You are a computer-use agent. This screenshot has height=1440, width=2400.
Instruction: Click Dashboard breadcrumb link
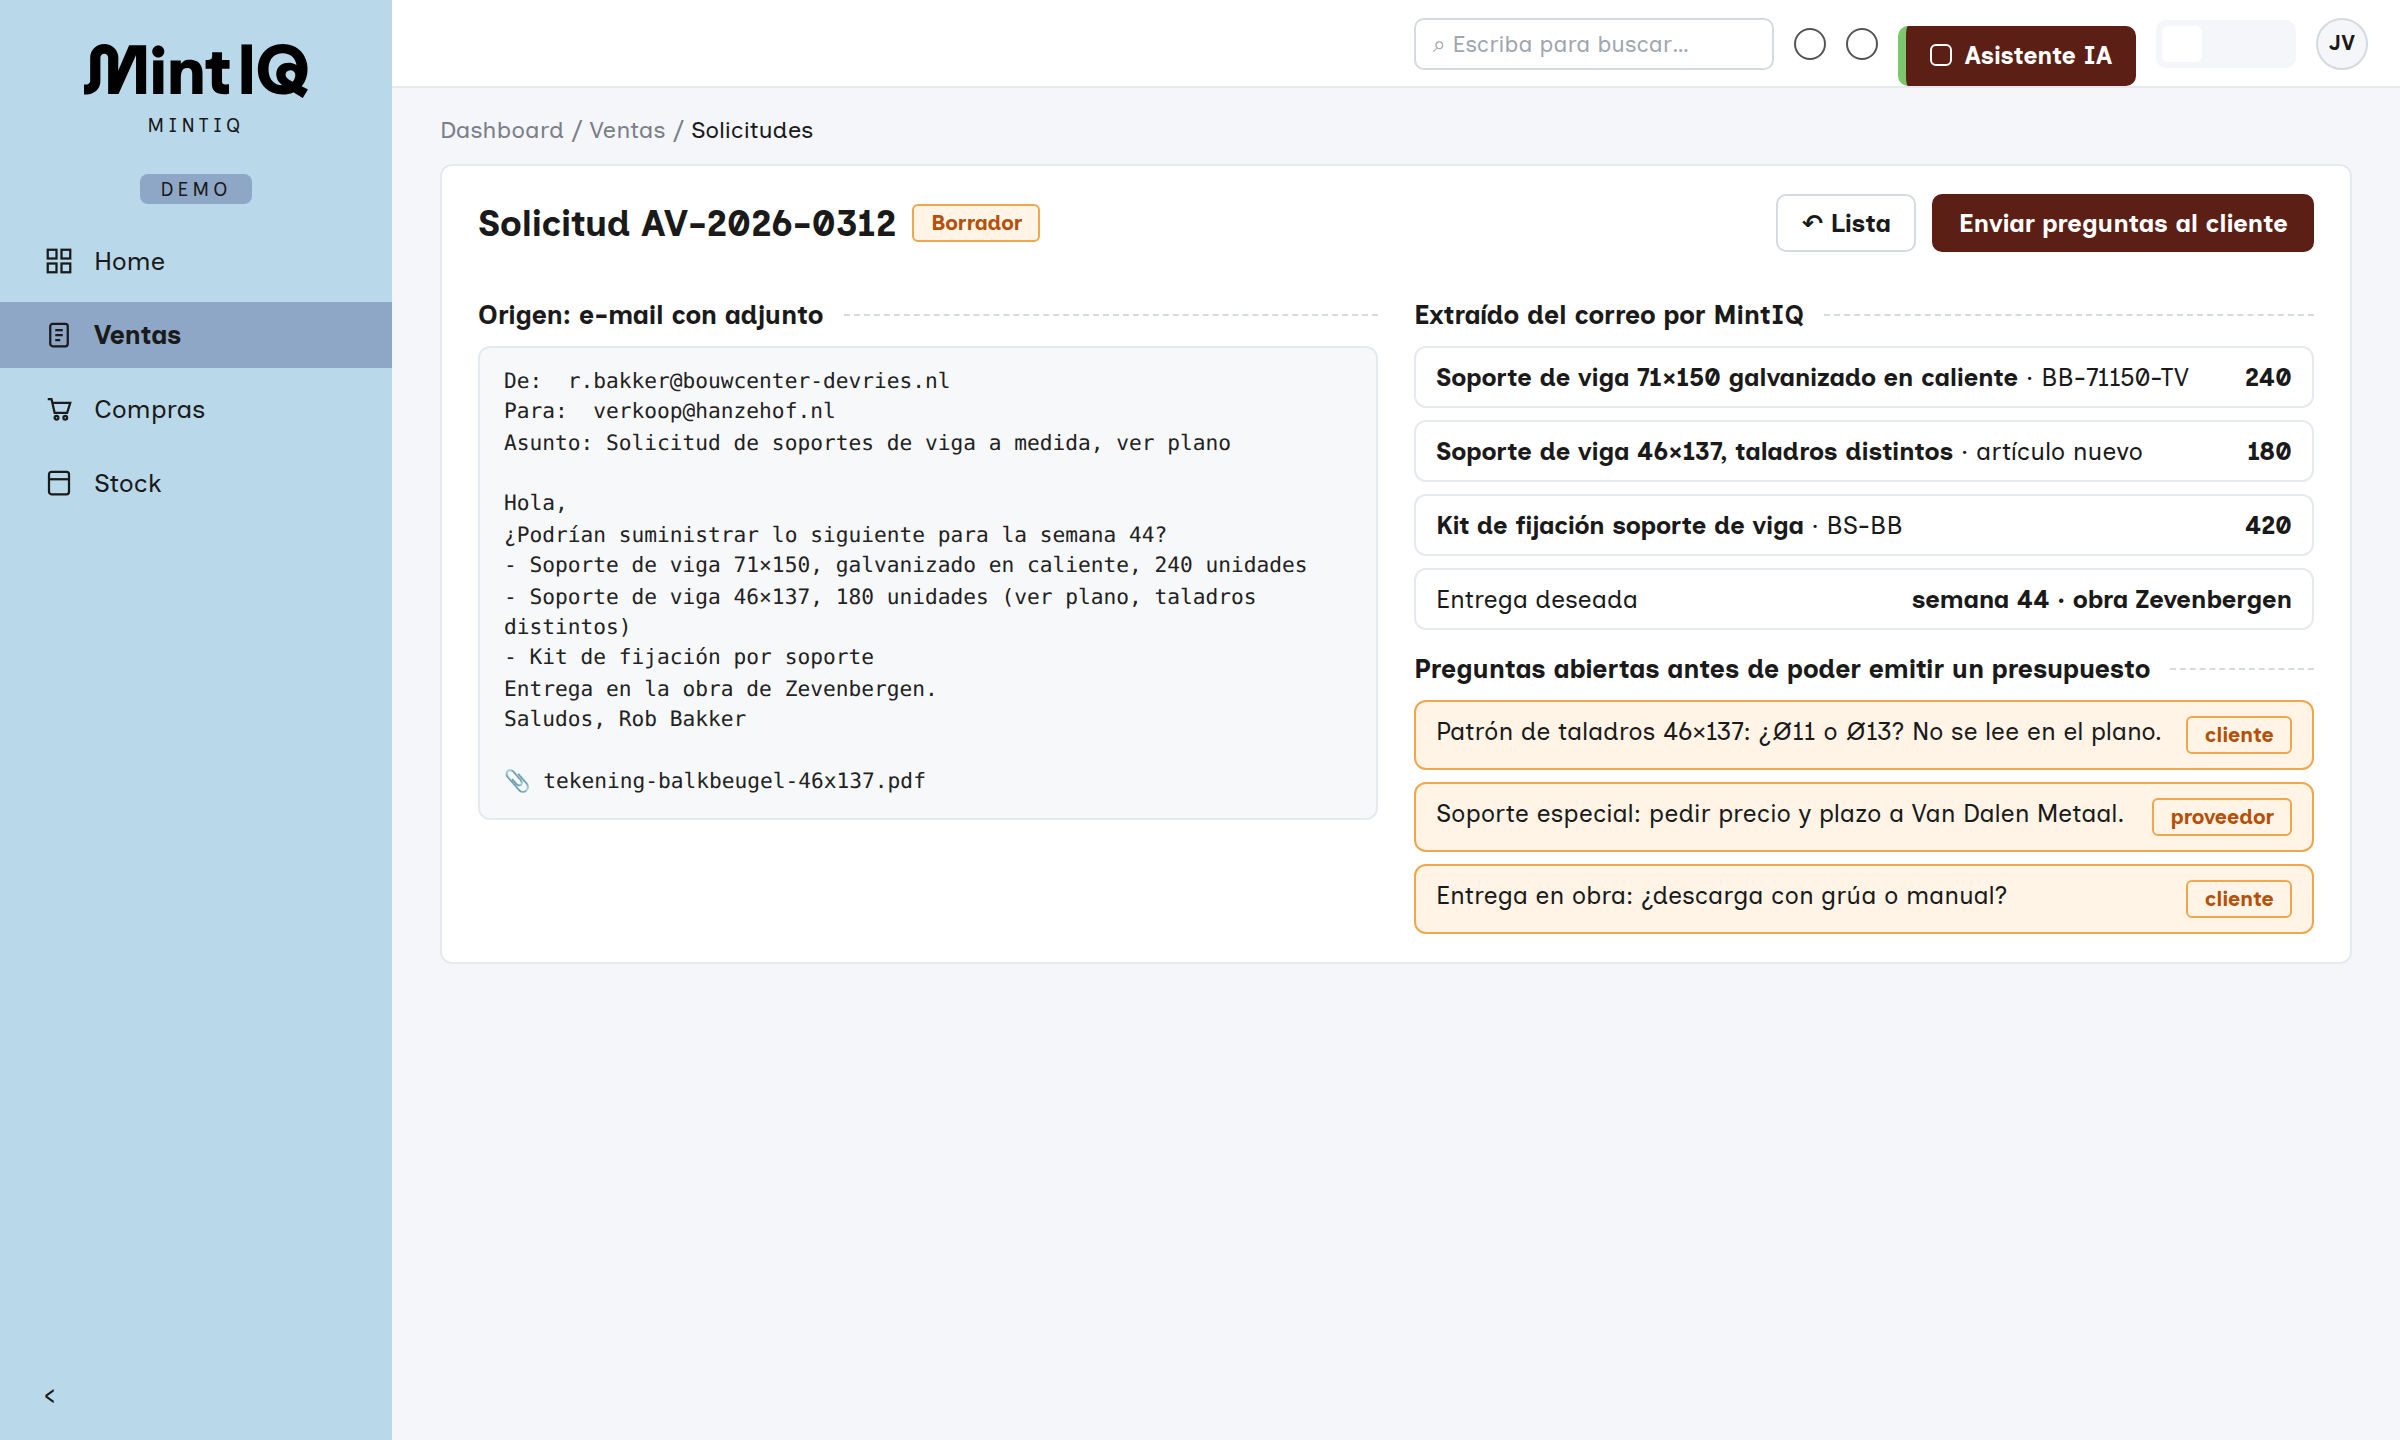point(502,130)
